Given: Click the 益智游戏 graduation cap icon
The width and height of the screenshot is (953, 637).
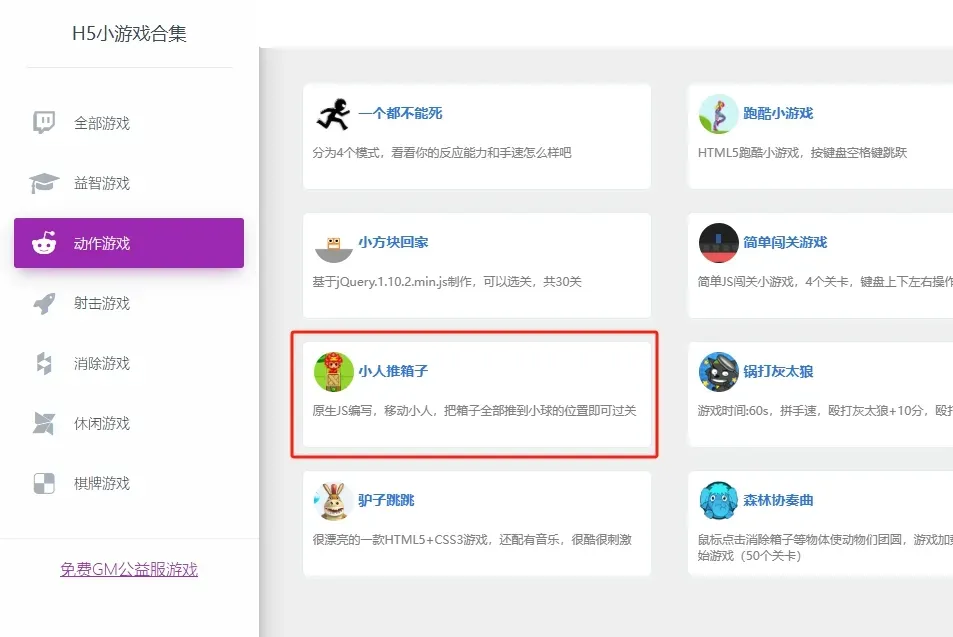Looking at the screenshot, I should [x=44, y=183].
